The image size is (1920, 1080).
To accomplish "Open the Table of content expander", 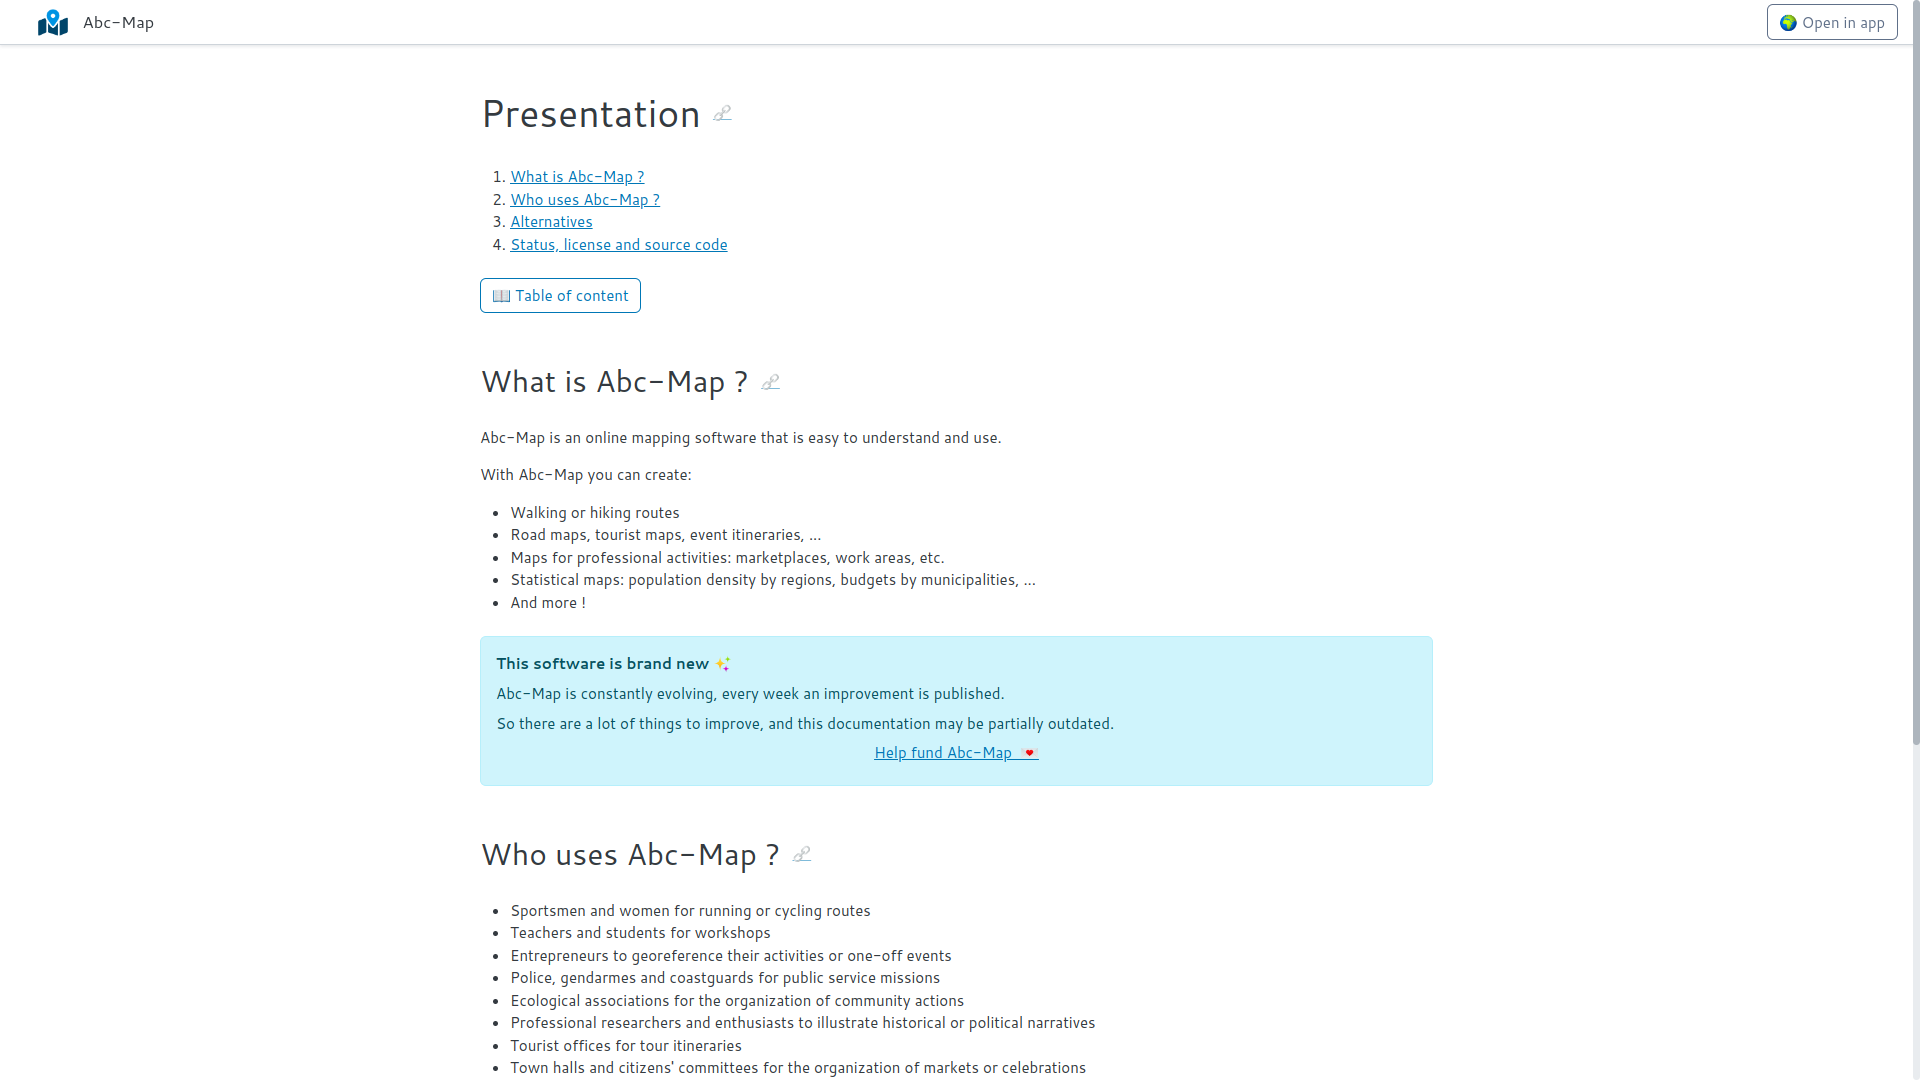I will pos(560,294).
